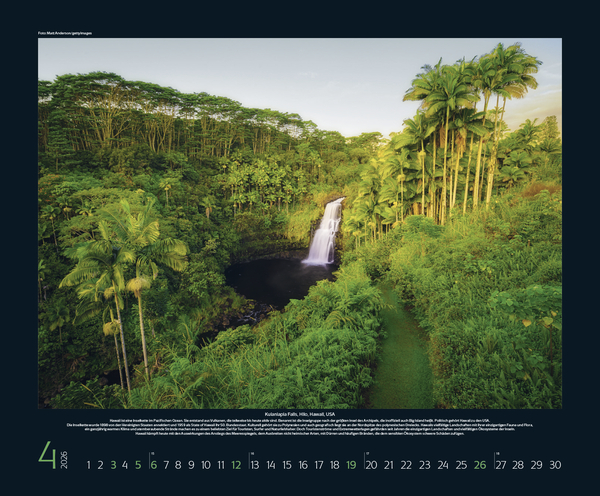
Task: Select the green date 19
Action: [x=351, y=465]
